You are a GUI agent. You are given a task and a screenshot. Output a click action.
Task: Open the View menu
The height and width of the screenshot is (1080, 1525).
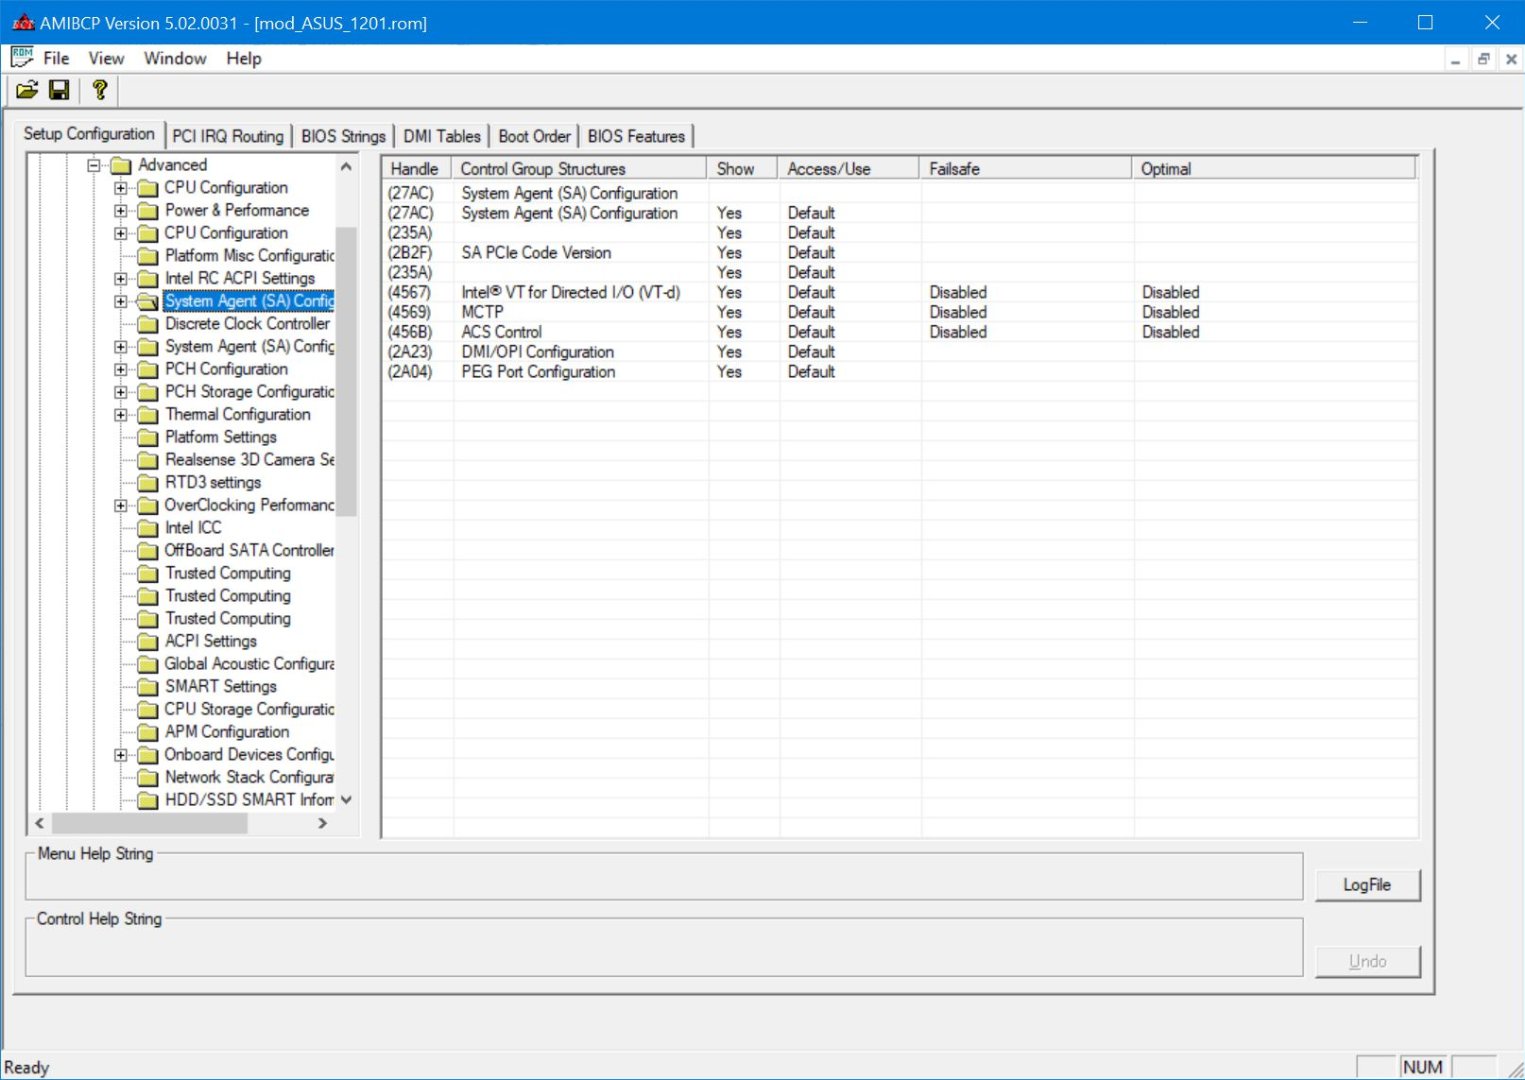(106, 58)
